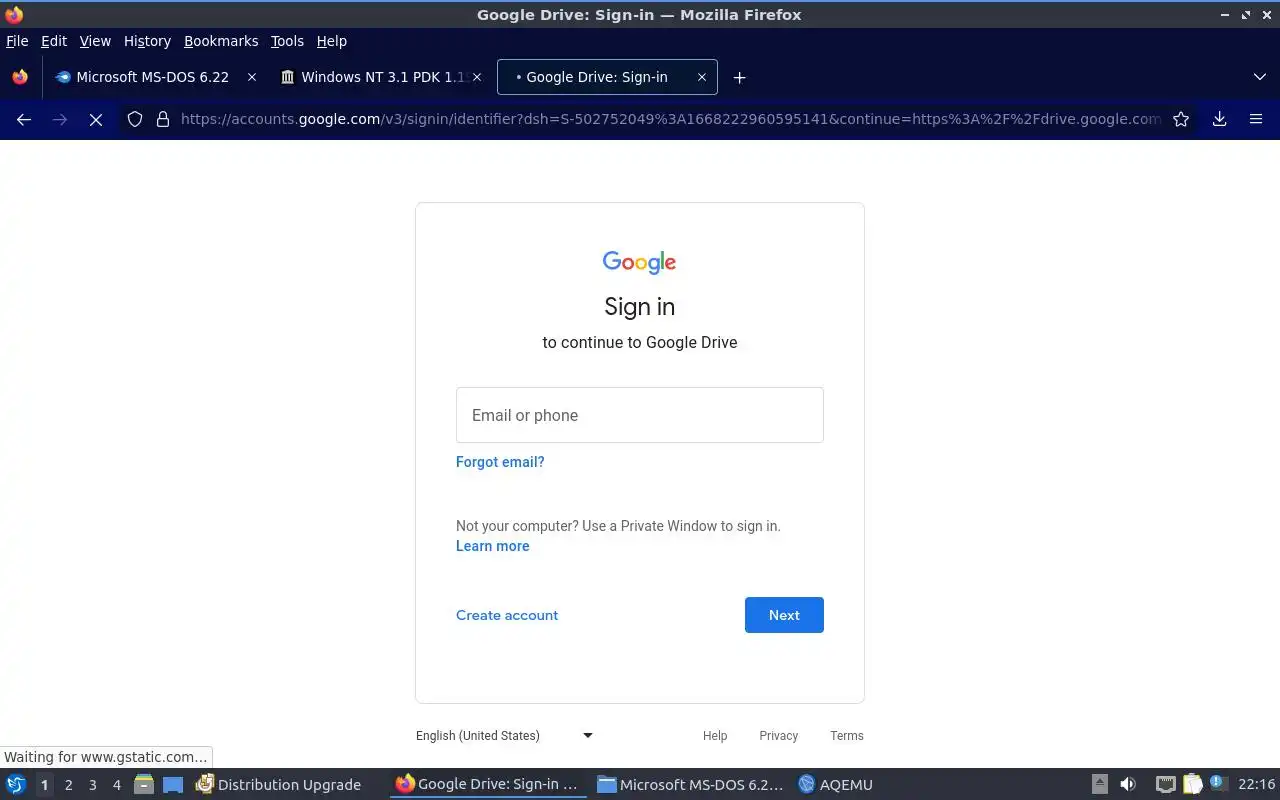Switch to workspace 3 in pager
Viewport: 1280px width, 800px height.
[x=92, y=785]
